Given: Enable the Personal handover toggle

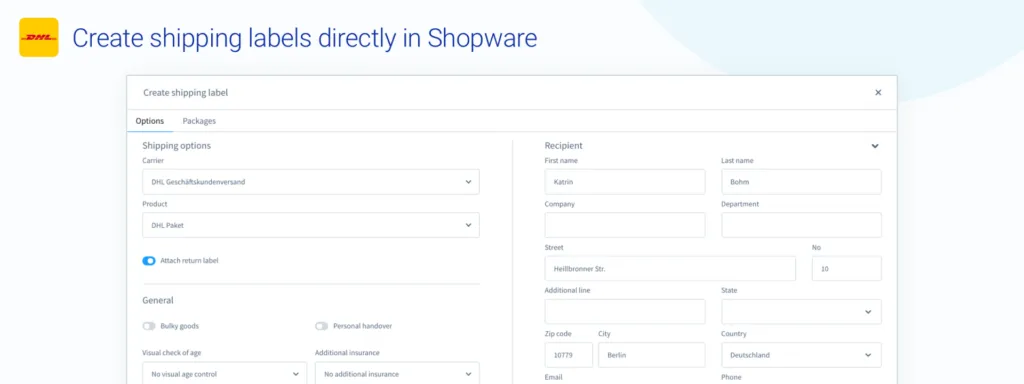Looking at the screenshot, I should pyautogui.click(x=321, y=326).
